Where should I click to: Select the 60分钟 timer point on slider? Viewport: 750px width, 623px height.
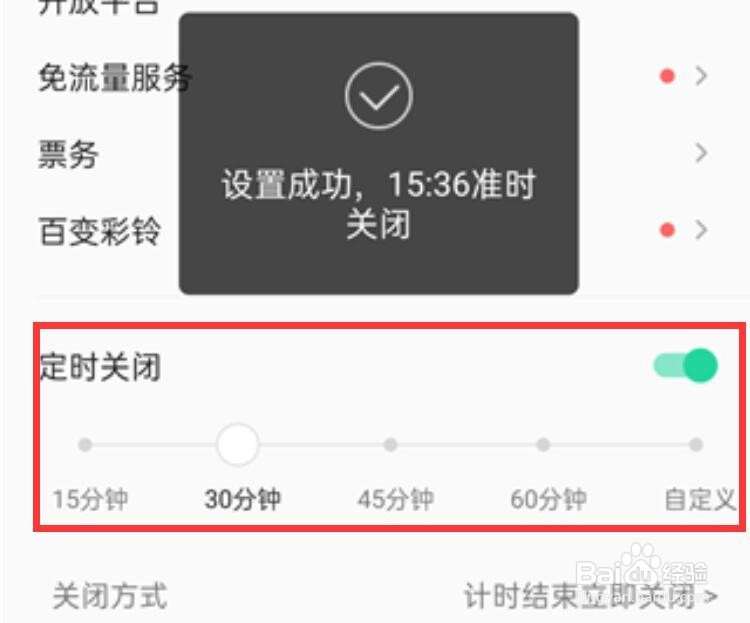point(543,445)
